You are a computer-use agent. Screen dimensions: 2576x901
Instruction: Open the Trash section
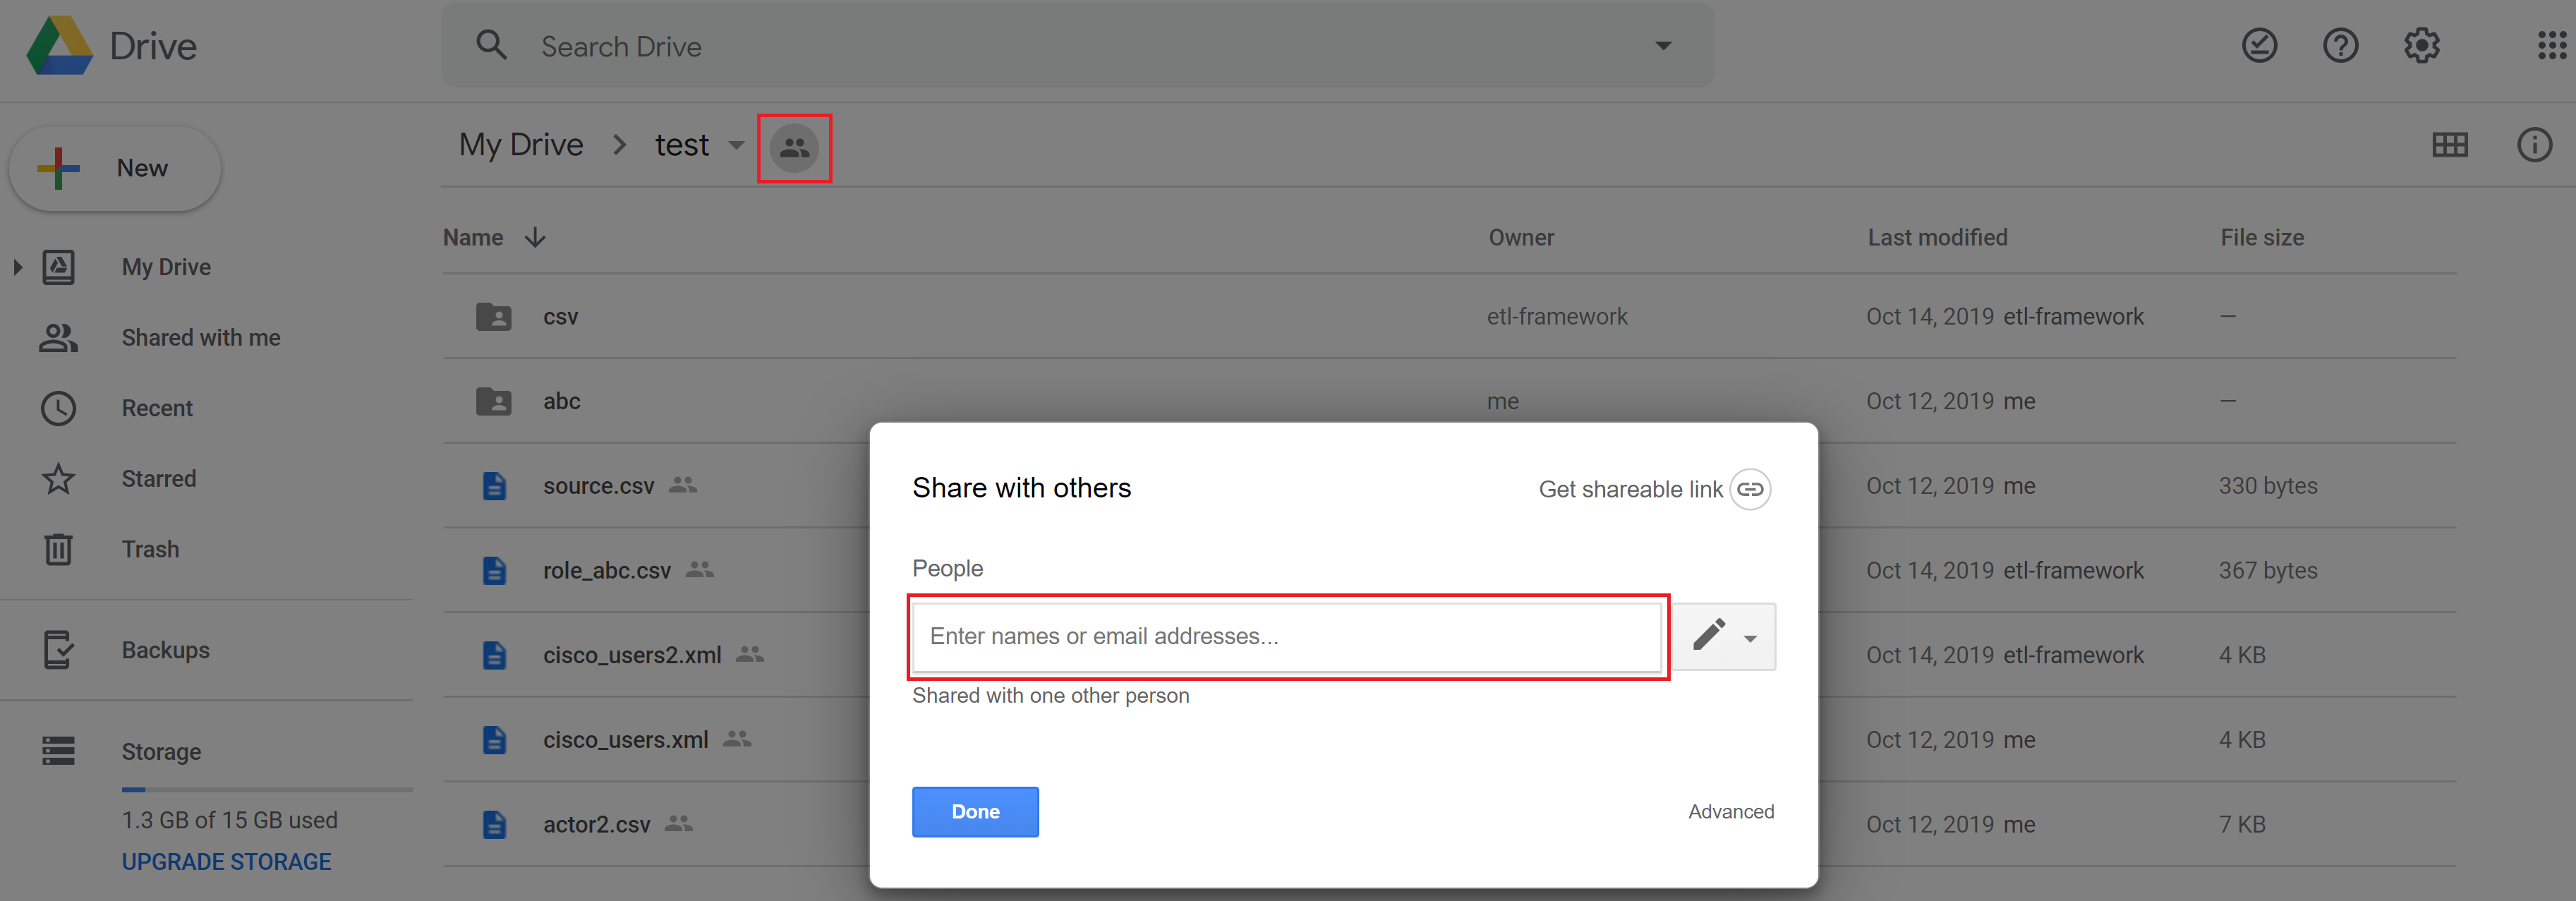(x=150, y=549)
